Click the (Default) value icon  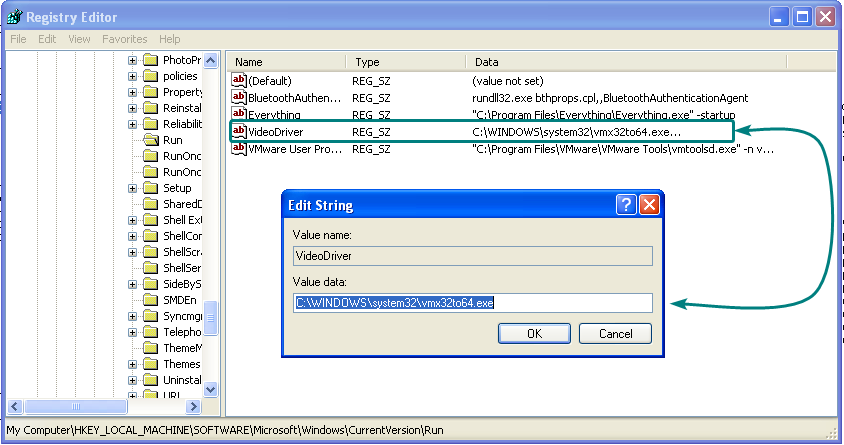[x=239, y=81]
